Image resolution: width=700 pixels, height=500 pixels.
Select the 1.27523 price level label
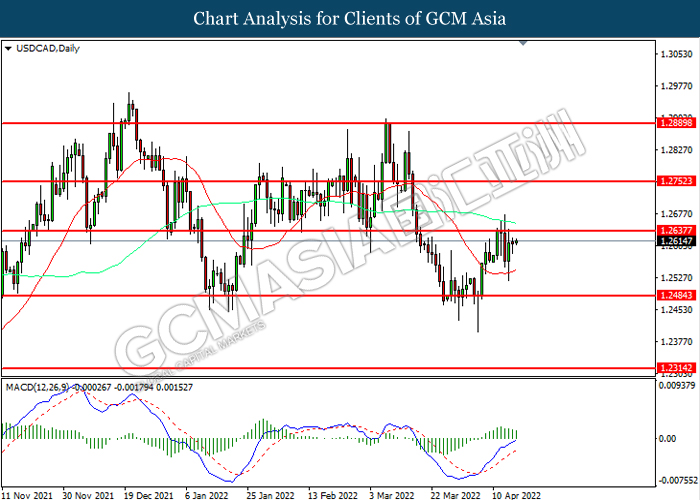676,181
